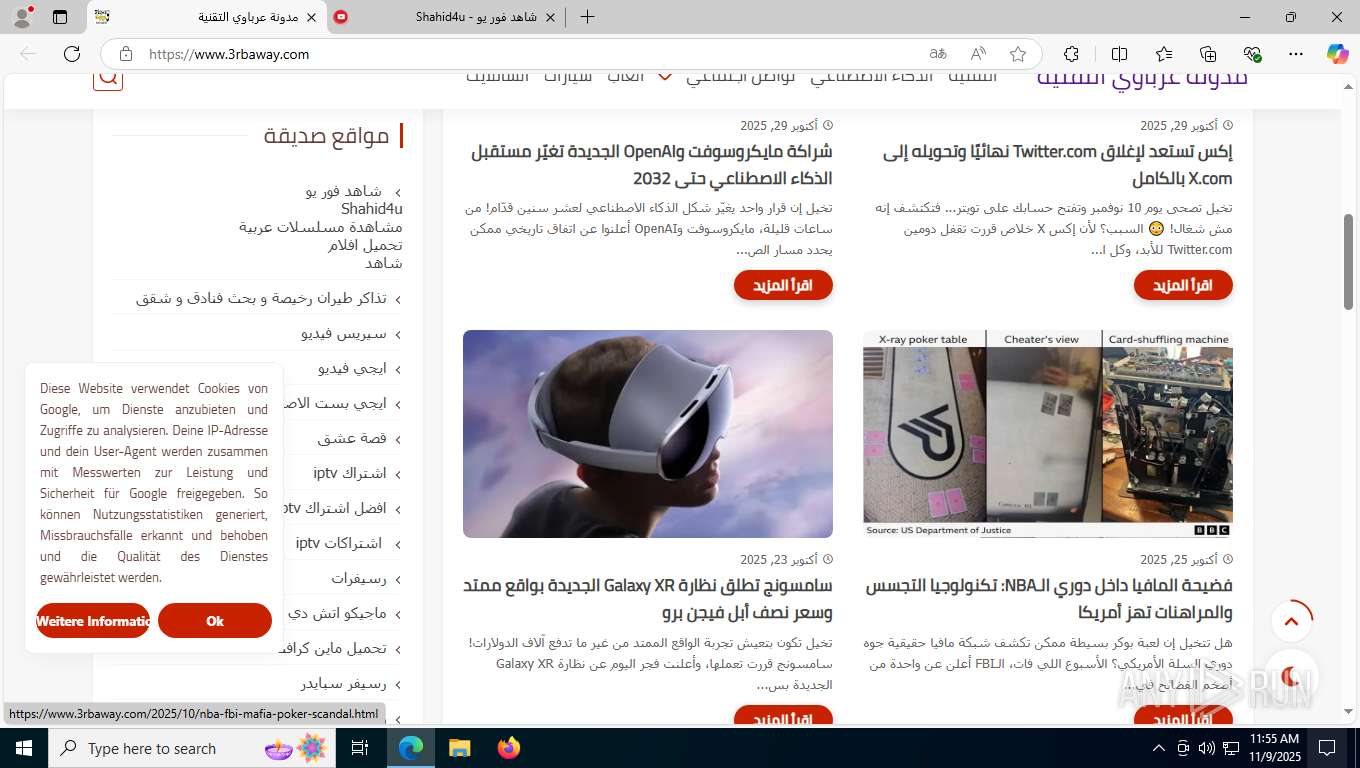This screenshot has height=768, width=1360.
Task: Open the سيارات menu item
Action: pyautogui.click(x=568, y=77)
